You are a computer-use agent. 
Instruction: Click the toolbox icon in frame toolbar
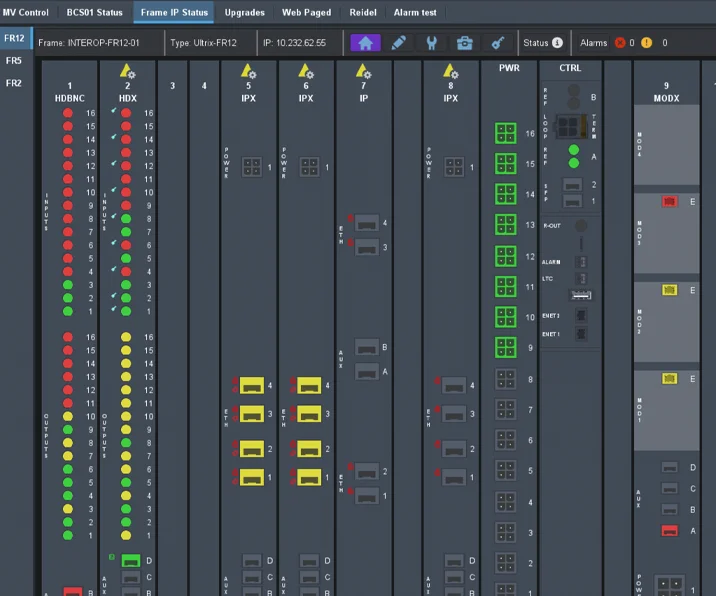click(x=464, y=43)
